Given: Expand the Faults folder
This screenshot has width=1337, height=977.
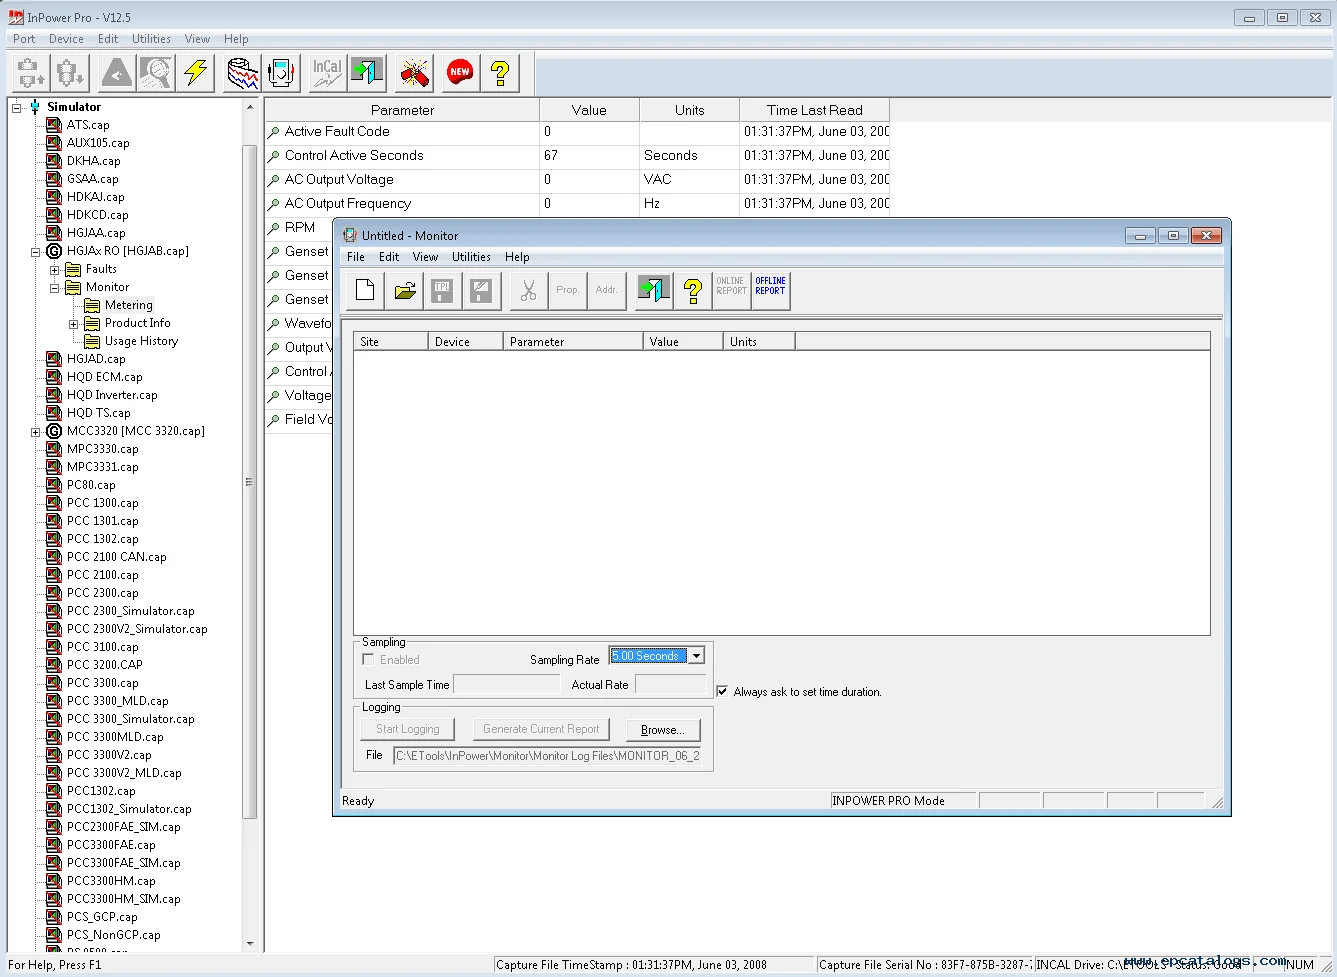Looking at the screenshot, I should pos(55,270).
